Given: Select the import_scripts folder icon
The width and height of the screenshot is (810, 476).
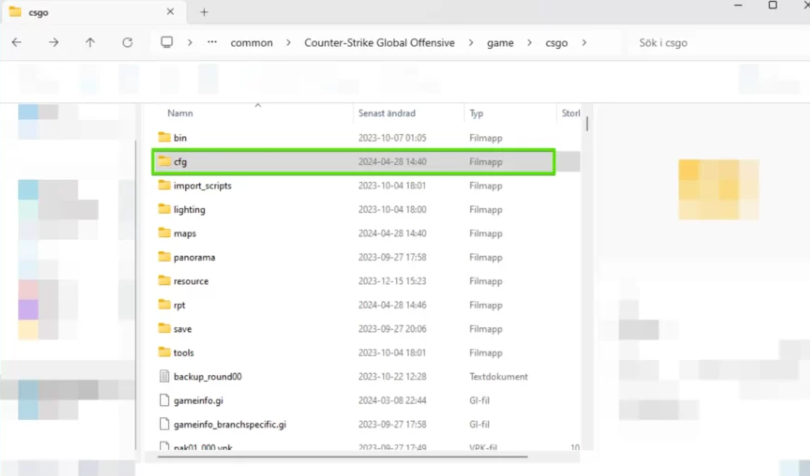Looking at the screenshot, I should tap(164, 185).
